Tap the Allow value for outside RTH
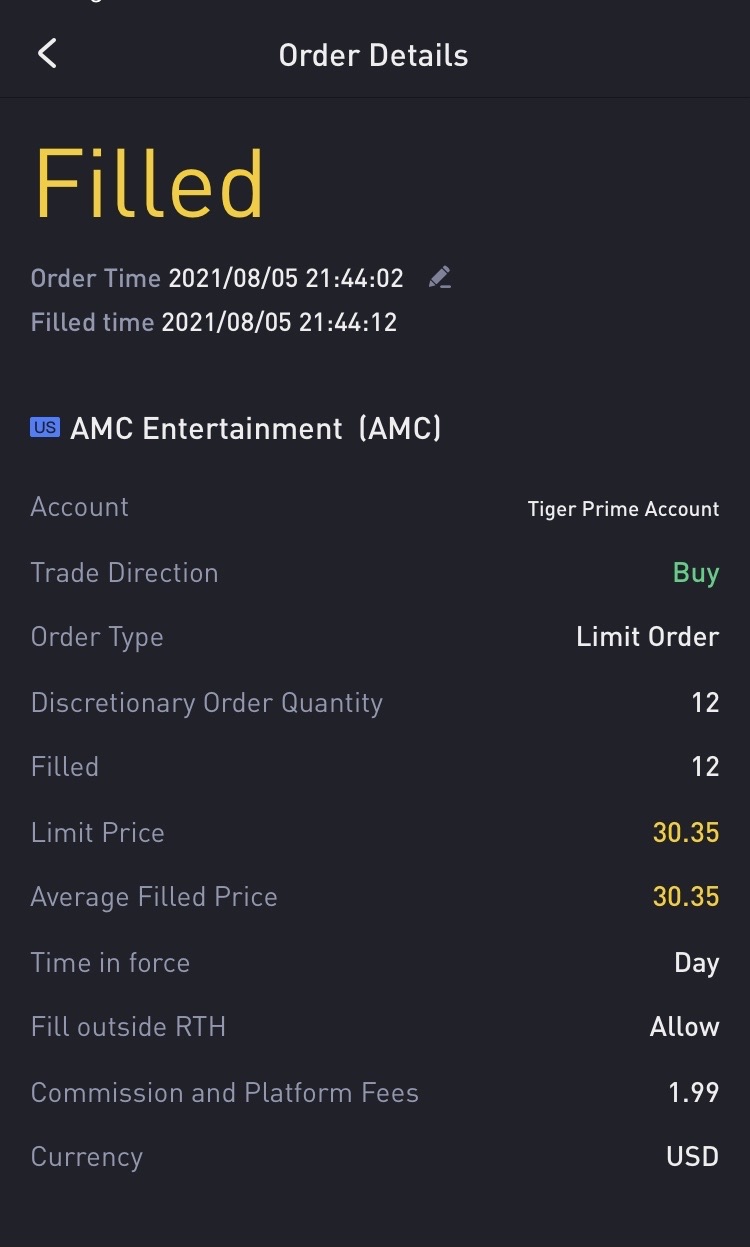 (684, 1027)
